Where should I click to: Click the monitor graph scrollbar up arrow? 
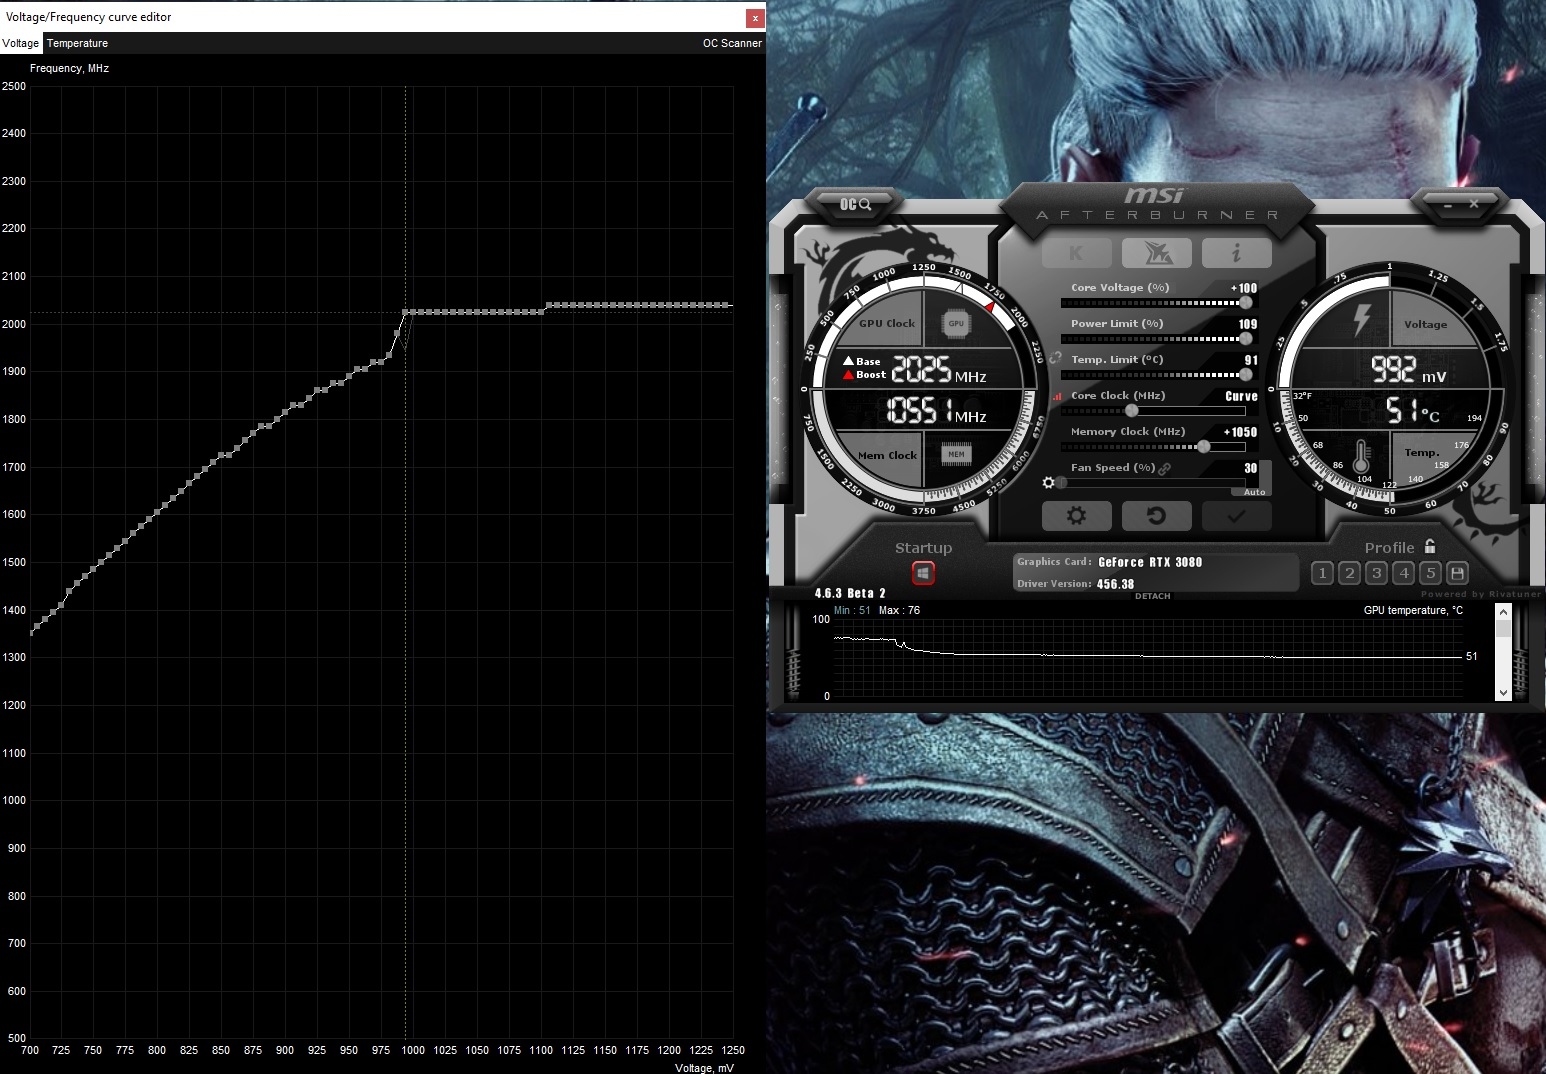pyautogui.click(x=1503, y=612)
